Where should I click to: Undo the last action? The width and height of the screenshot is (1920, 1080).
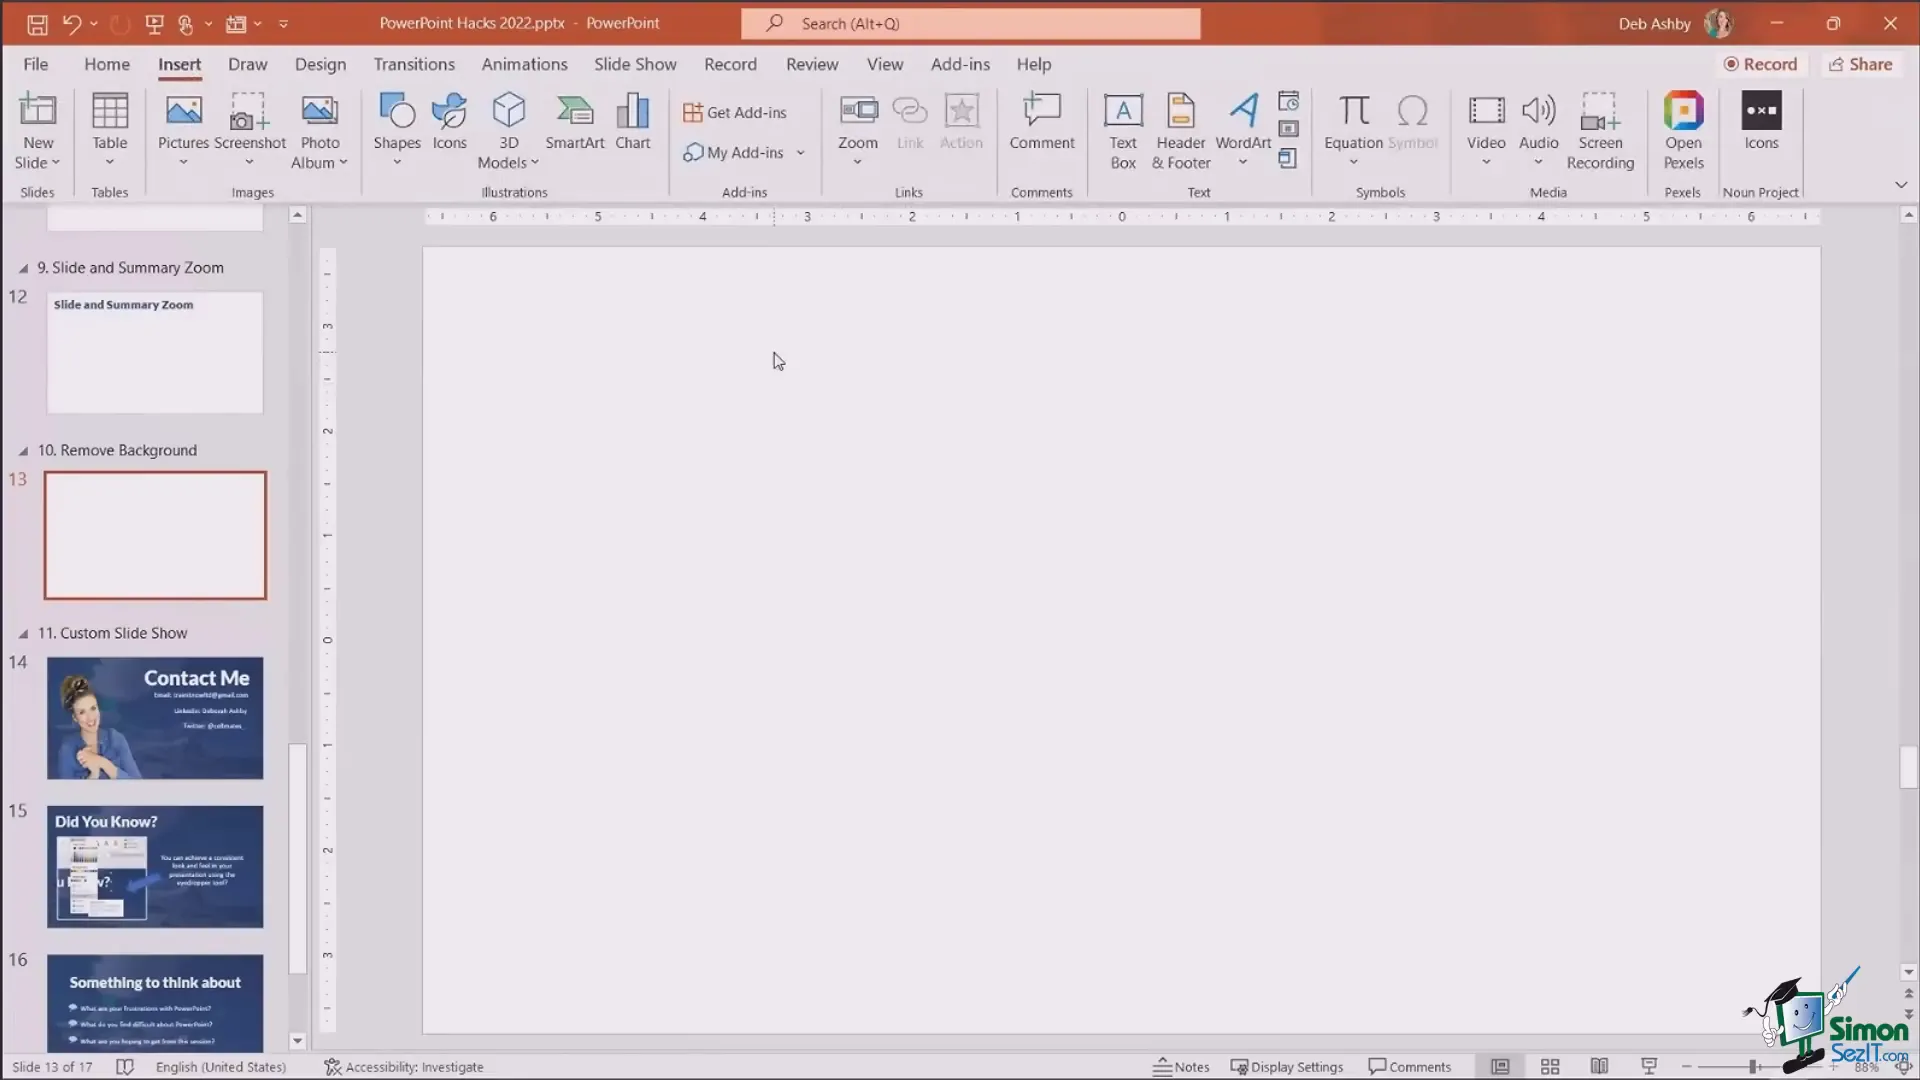[x=71, y=24]
